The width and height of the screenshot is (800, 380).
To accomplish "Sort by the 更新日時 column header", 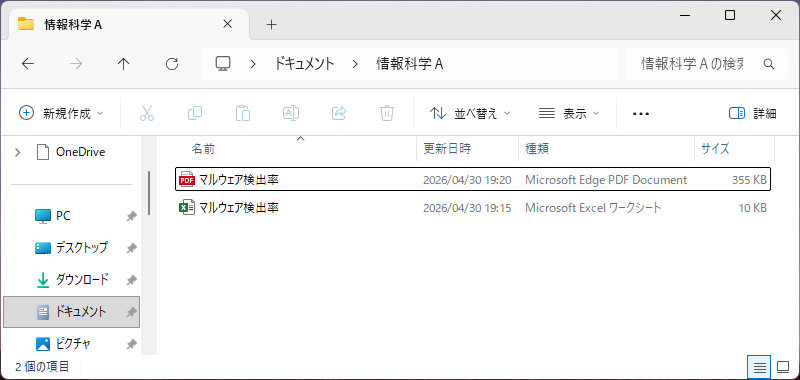I will [x=467, y=149].
